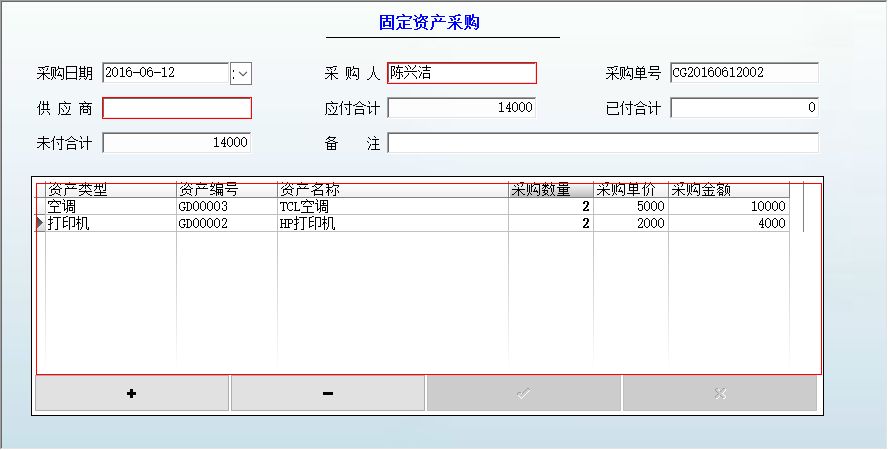Click the 采购人 field containing 陈兴洁
Image resolution: width=888 pixels, height=450 pixels.
462,73
